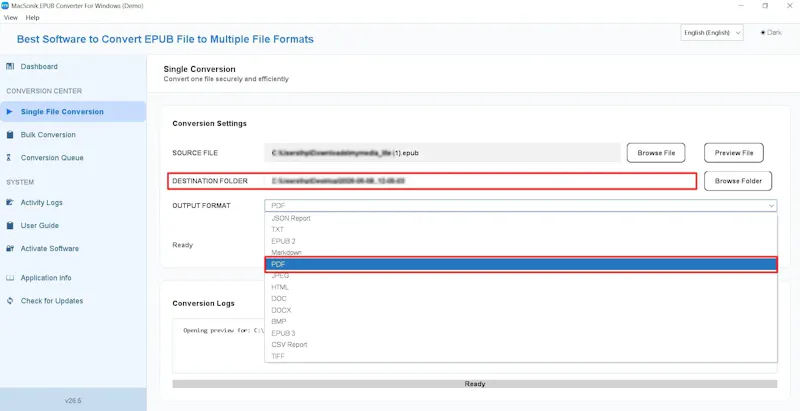Viewport: 800px width, 411px height.
Task: Click the Single Conversion heading
Action: [199, 69]
